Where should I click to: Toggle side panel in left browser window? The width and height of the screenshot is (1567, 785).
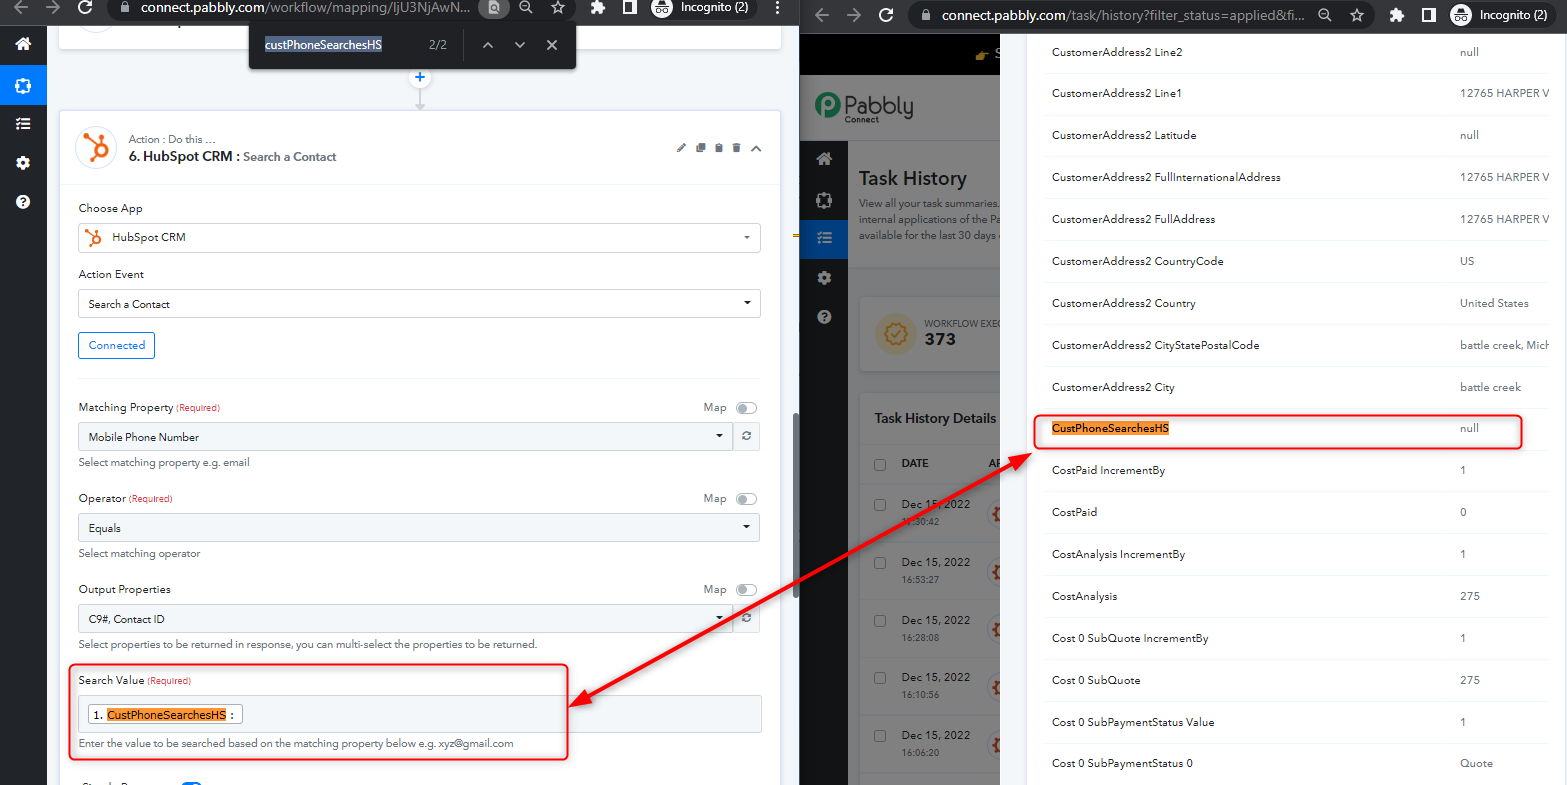(x=629, y=8)
